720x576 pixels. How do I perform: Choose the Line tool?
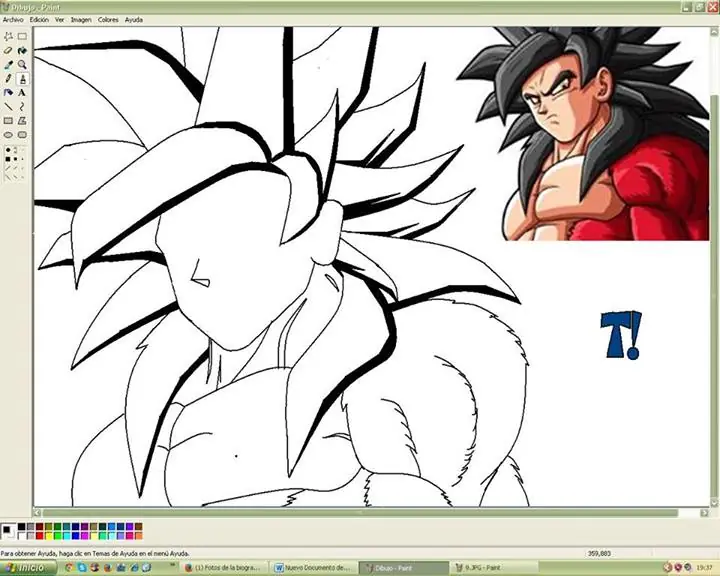pyautogui.click(x=8, y=107)
